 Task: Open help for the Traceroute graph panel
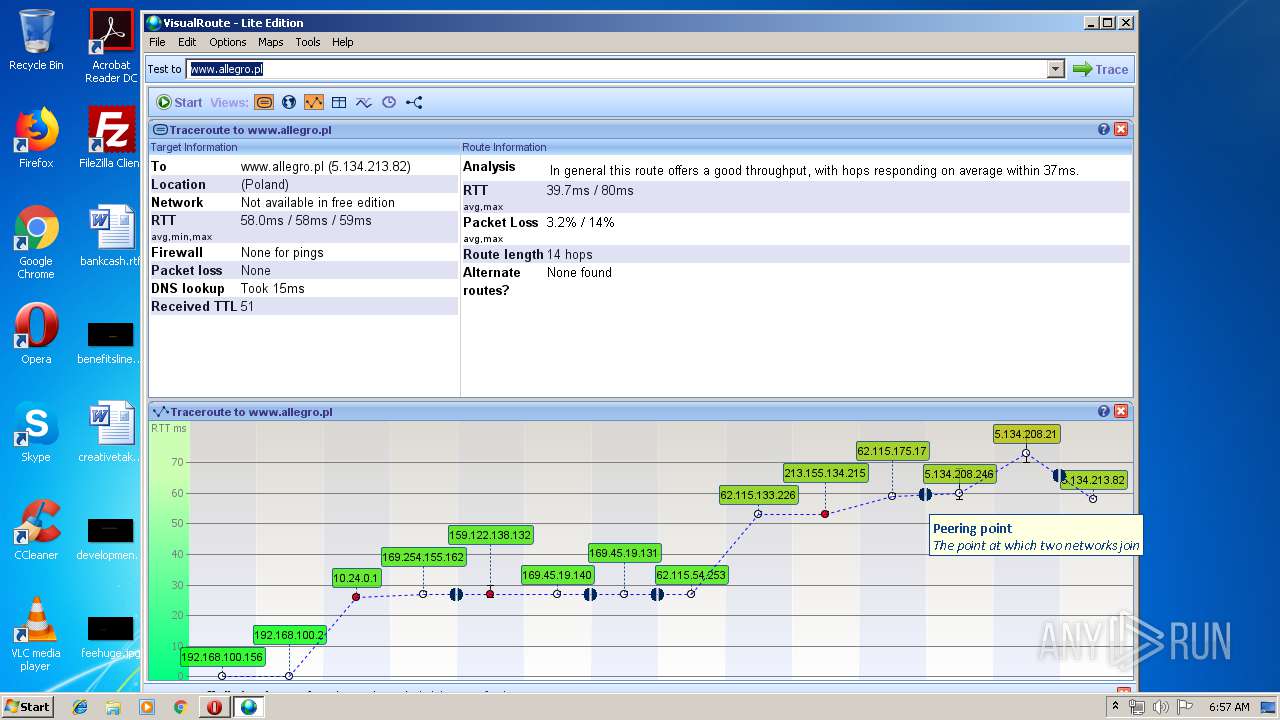click(1104, 411)
